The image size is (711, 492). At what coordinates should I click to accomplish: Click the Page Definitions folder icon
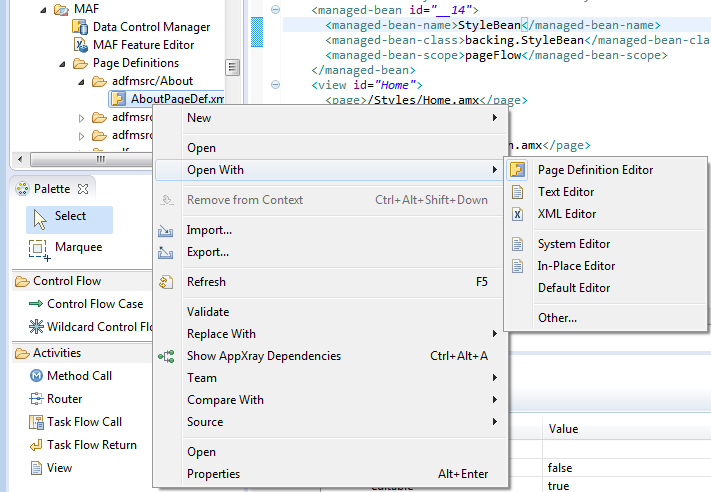[x=80, y=63]
